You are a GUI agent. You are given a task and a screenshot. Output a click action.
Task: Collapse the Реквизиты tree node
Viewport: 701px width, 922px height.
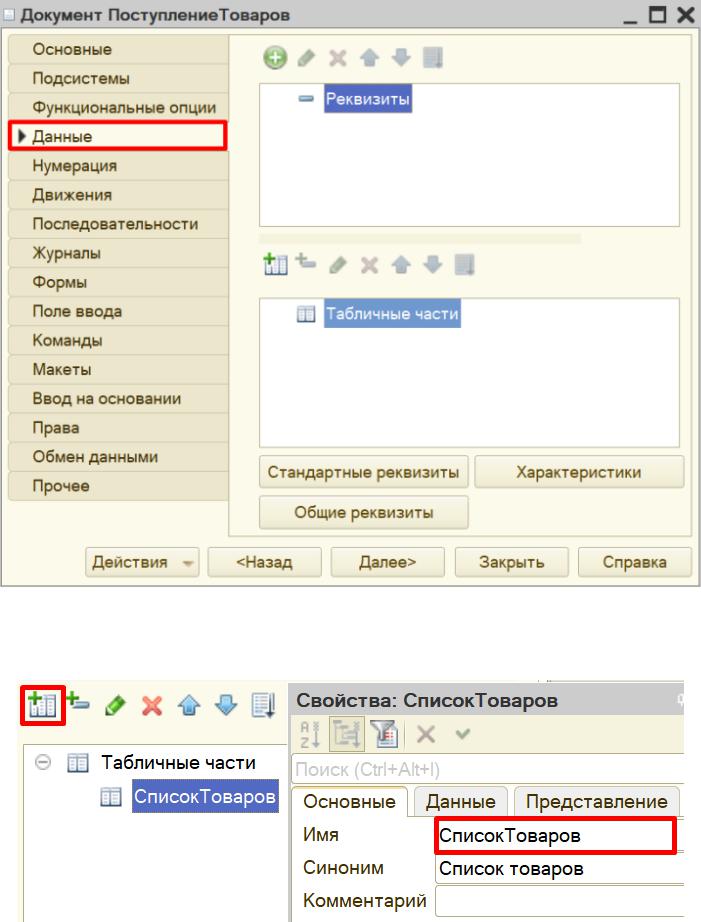click(306, 99)
